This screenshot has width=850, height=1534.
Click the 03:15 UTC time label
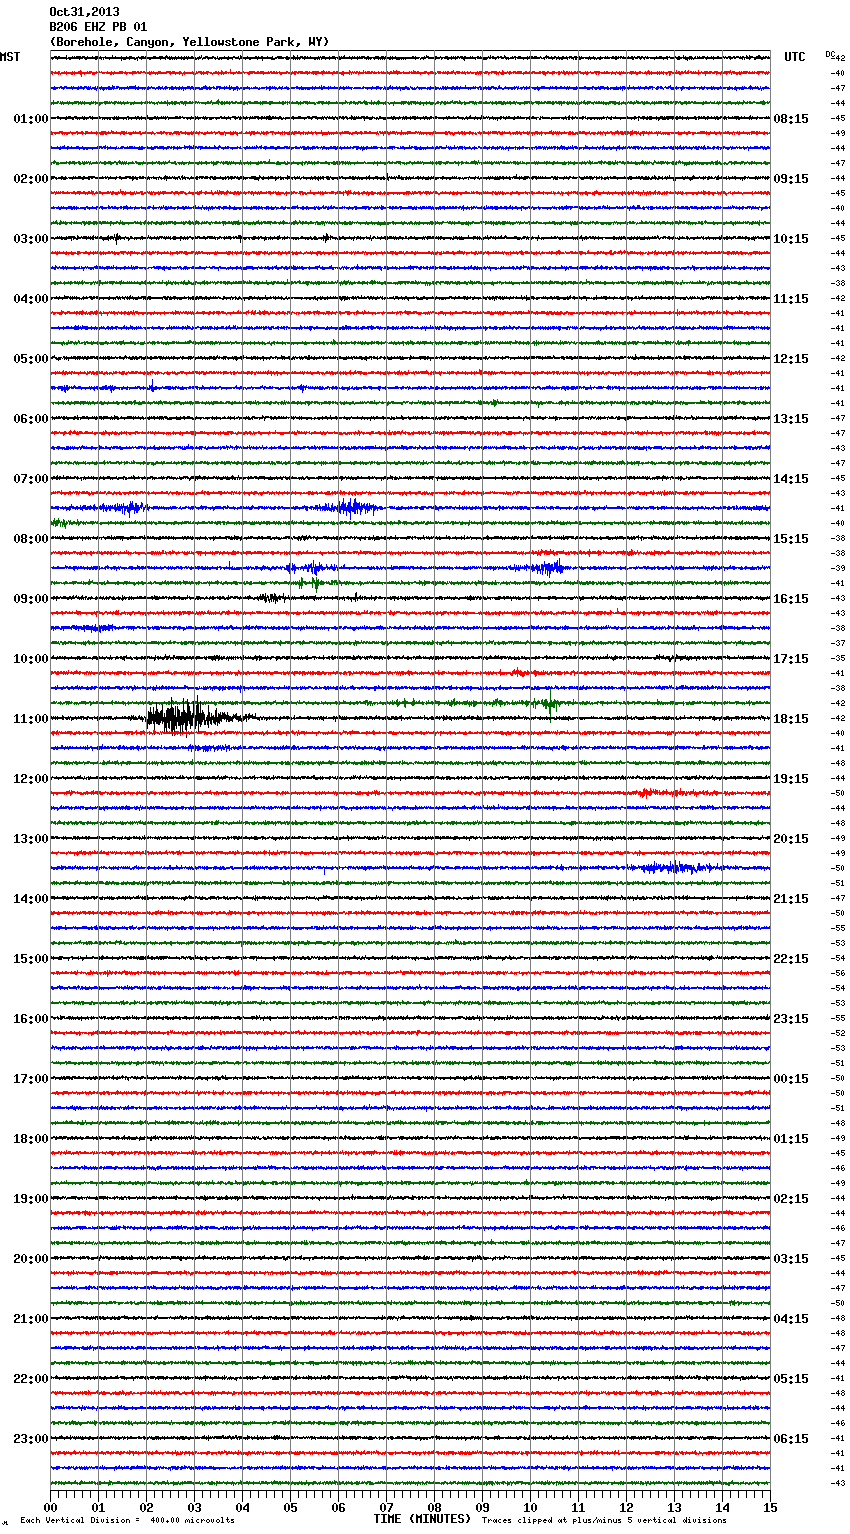coord(791,1259)
